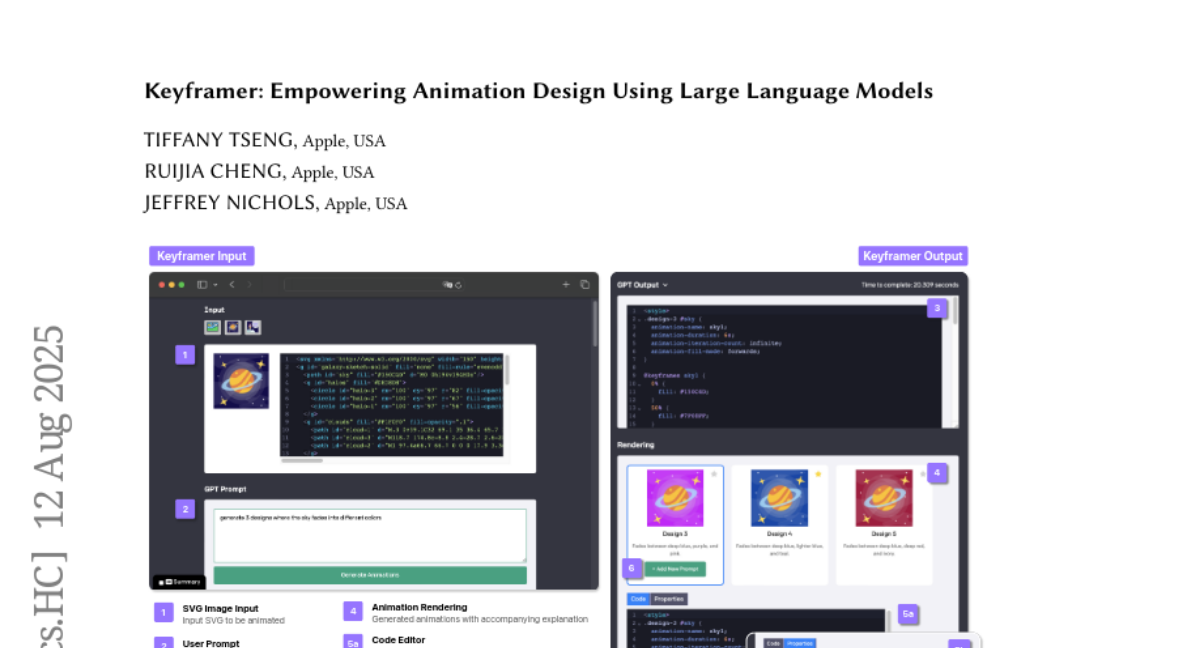The width and height of the screenshot is (1200, 648).
Task: Star the Design 3 animation
Action: 714,474
